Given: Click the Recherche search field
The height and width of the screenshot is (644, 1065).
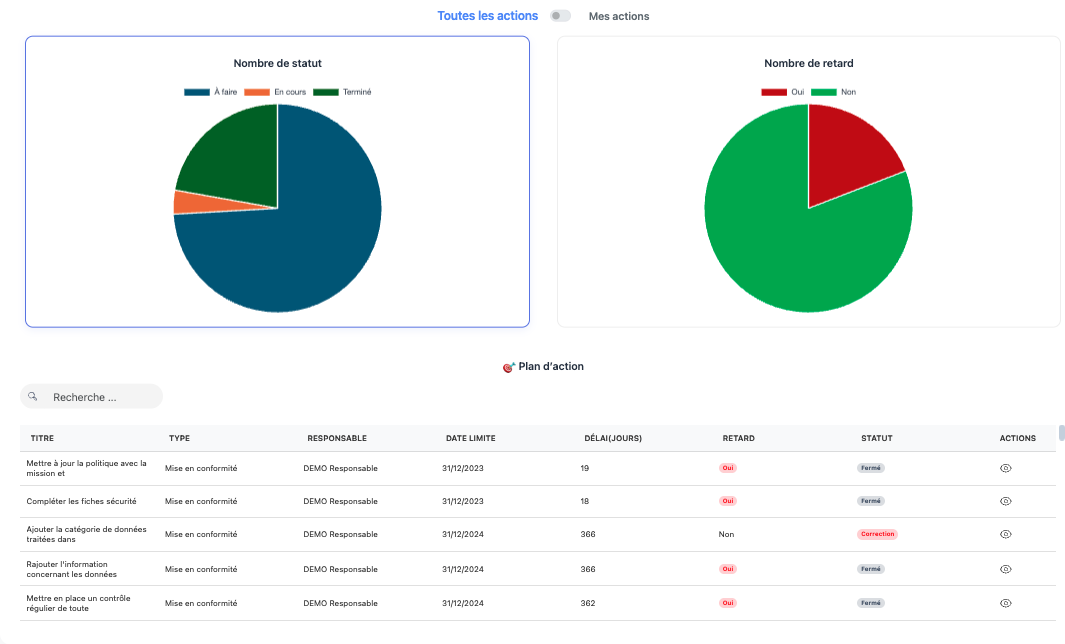Looking at the screenshot, I should [92, 397].
